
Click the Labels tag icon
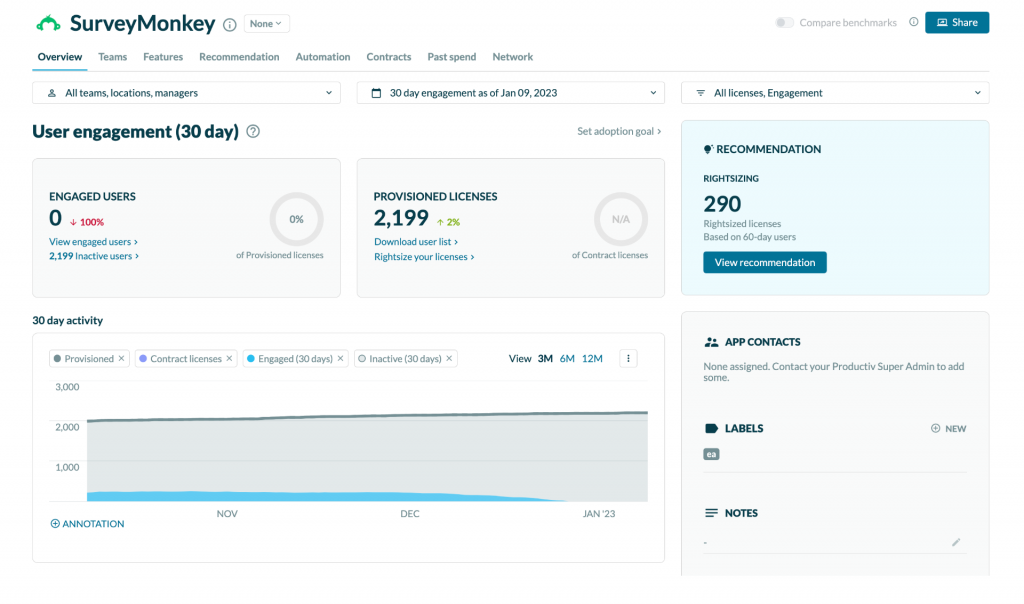point(711,428)
